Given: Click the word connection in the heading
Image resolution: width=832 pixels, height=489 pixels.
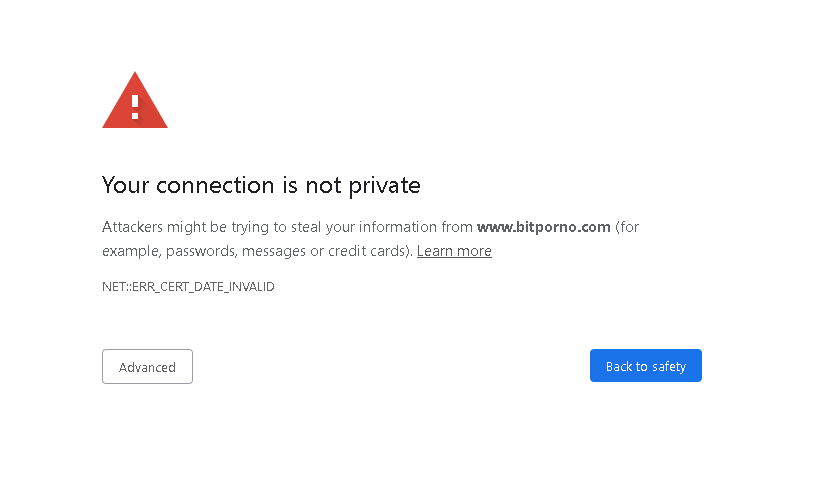Looking at the screenshot, I should (x=215, y=186).
